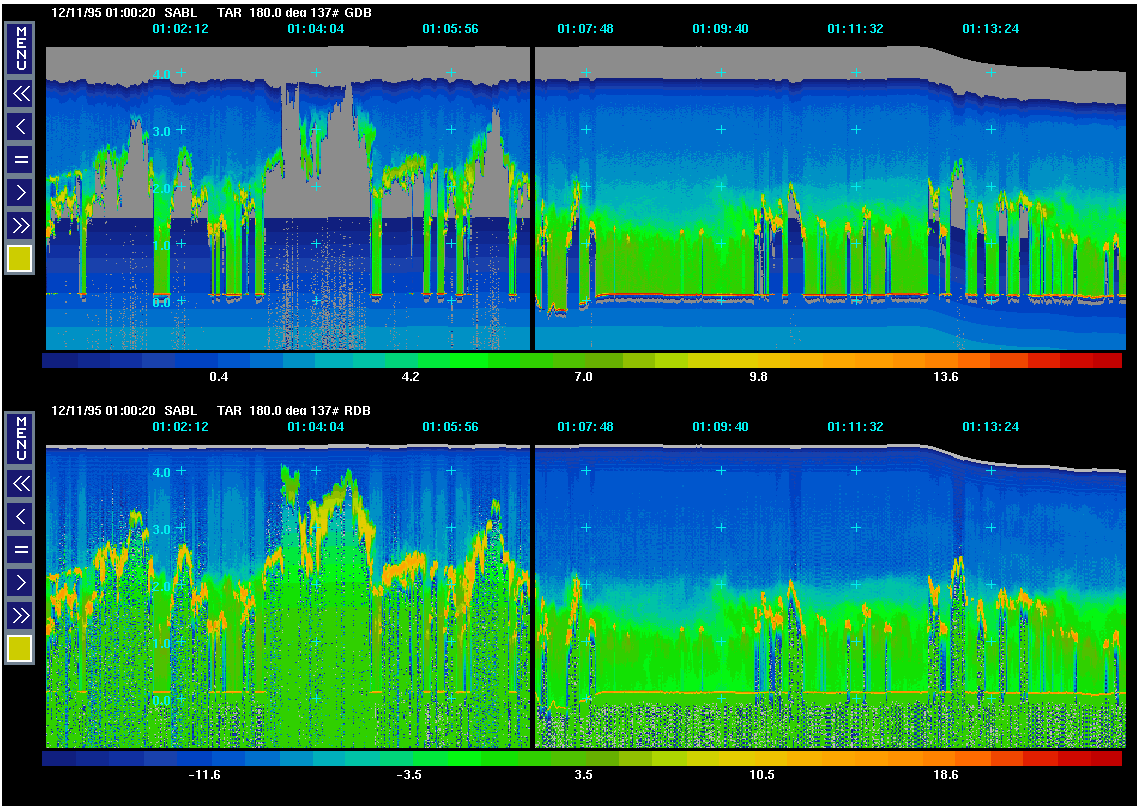Click single right arrow in bottom RDB panel

pos(21,581)
